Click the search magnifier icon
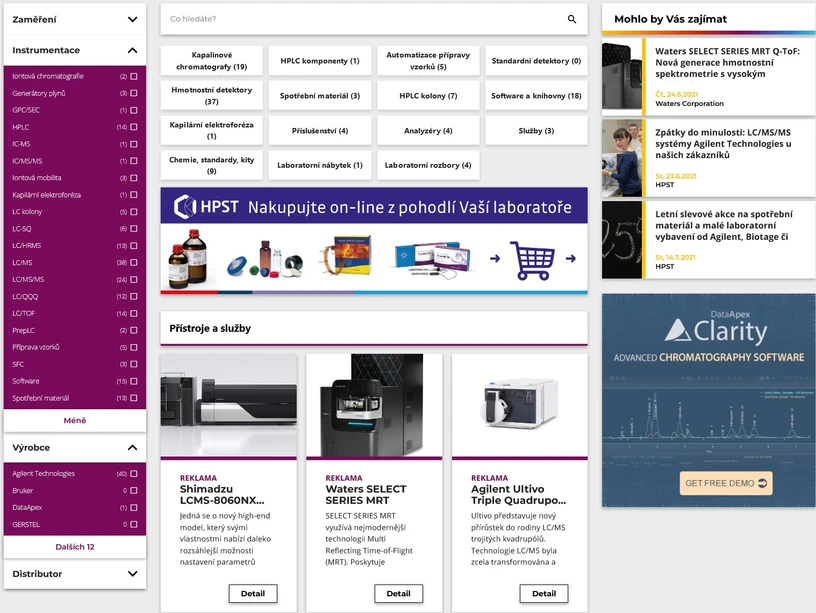Screen dimensions: 816x613 [x=571, y=19]
